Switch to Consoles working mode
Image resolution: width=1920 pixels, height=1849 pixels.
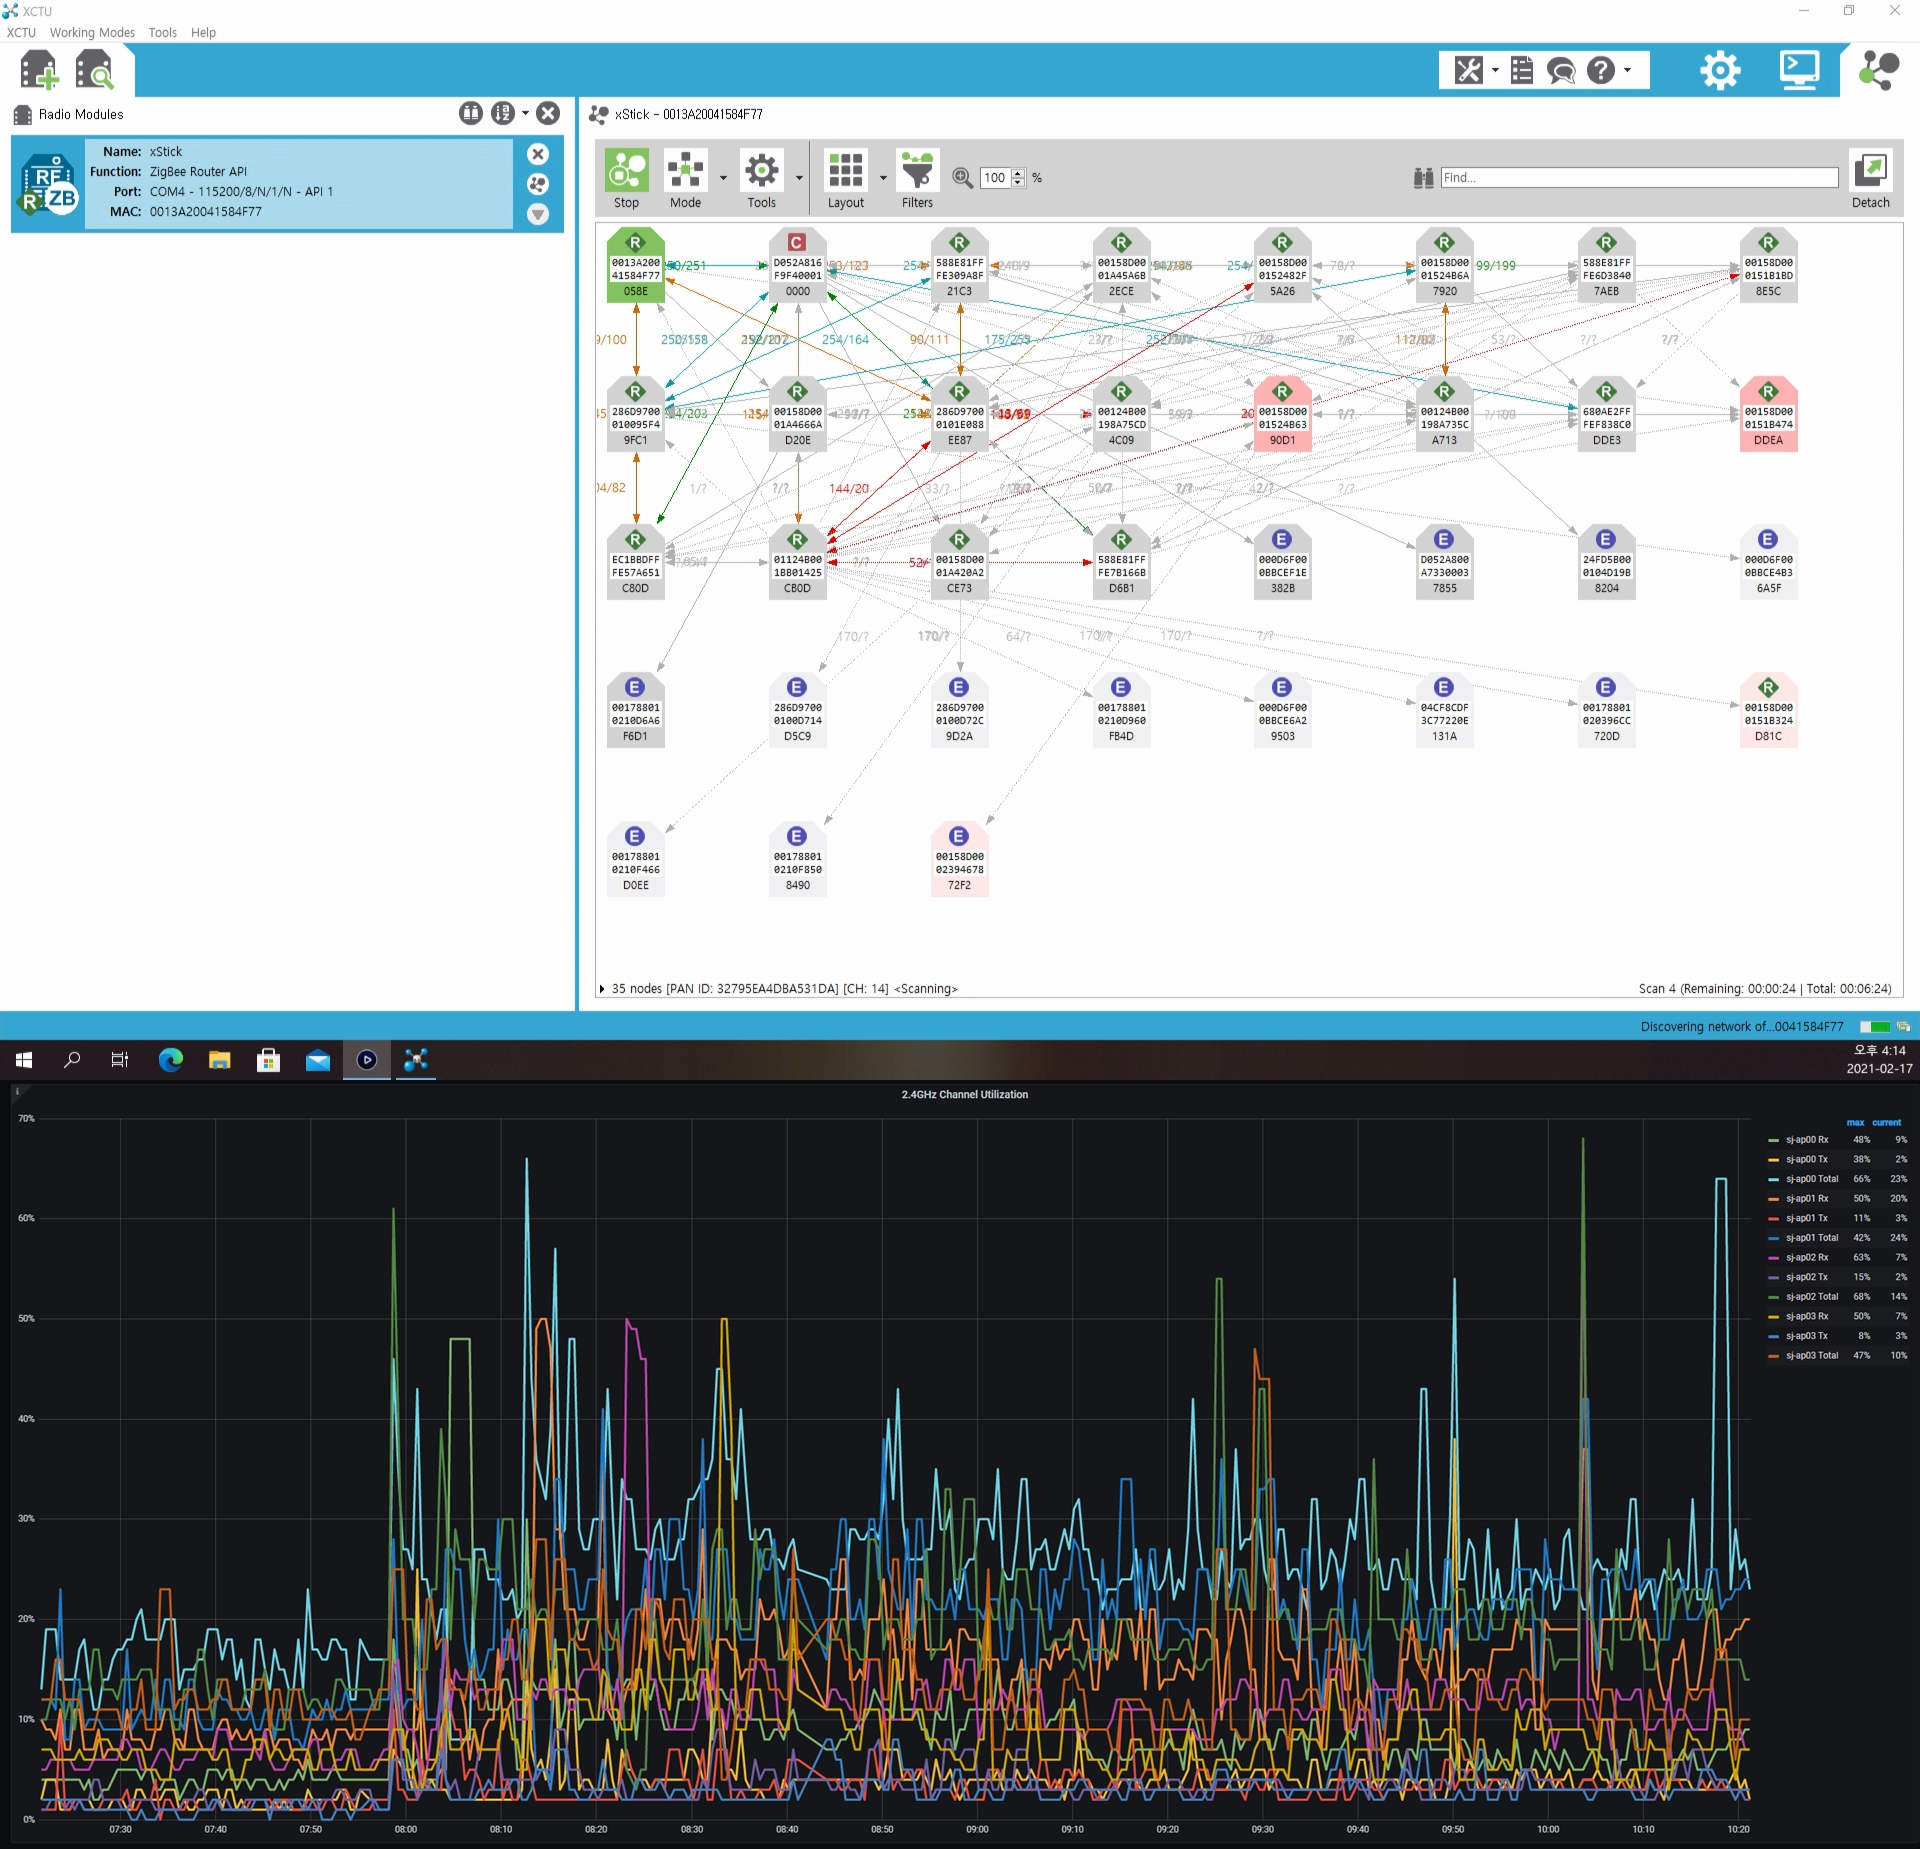(1798, 70)
